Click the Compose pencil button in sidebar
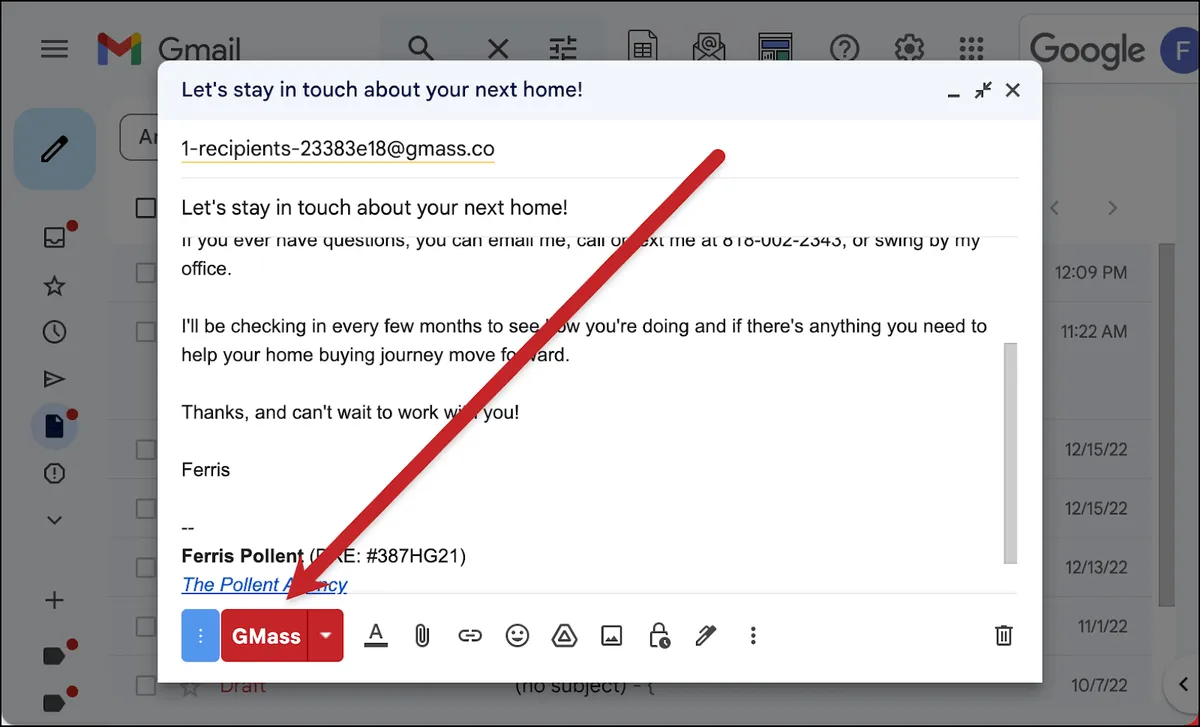This screenshot has height=727, width=1200. [x=55, y=149]
